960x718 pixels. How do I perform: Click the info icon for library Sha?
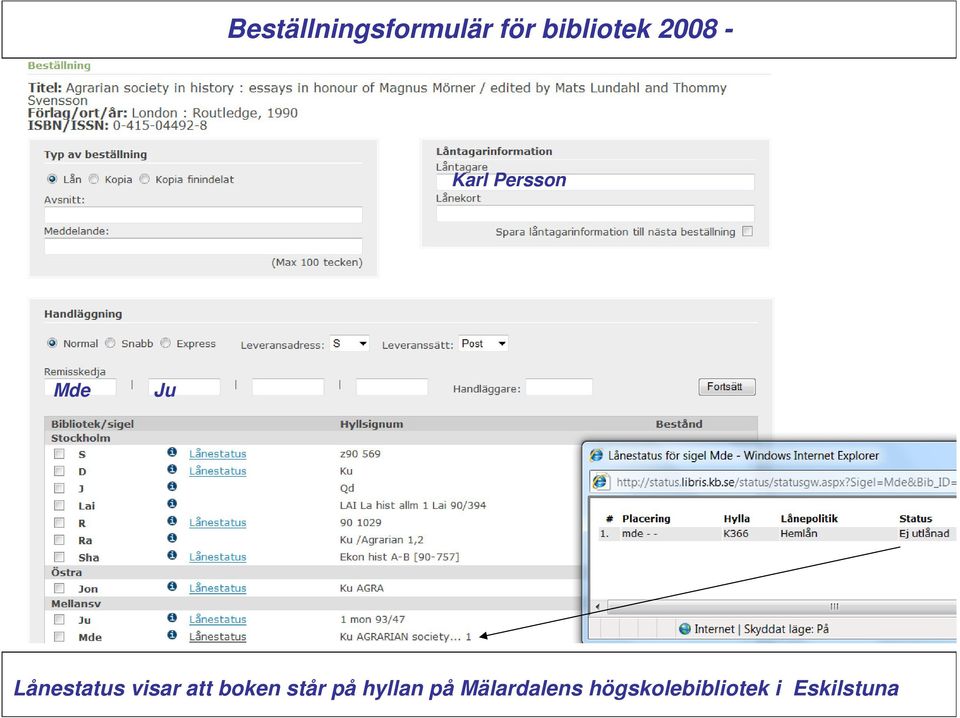pyautogui.click(x=172, y=555)
